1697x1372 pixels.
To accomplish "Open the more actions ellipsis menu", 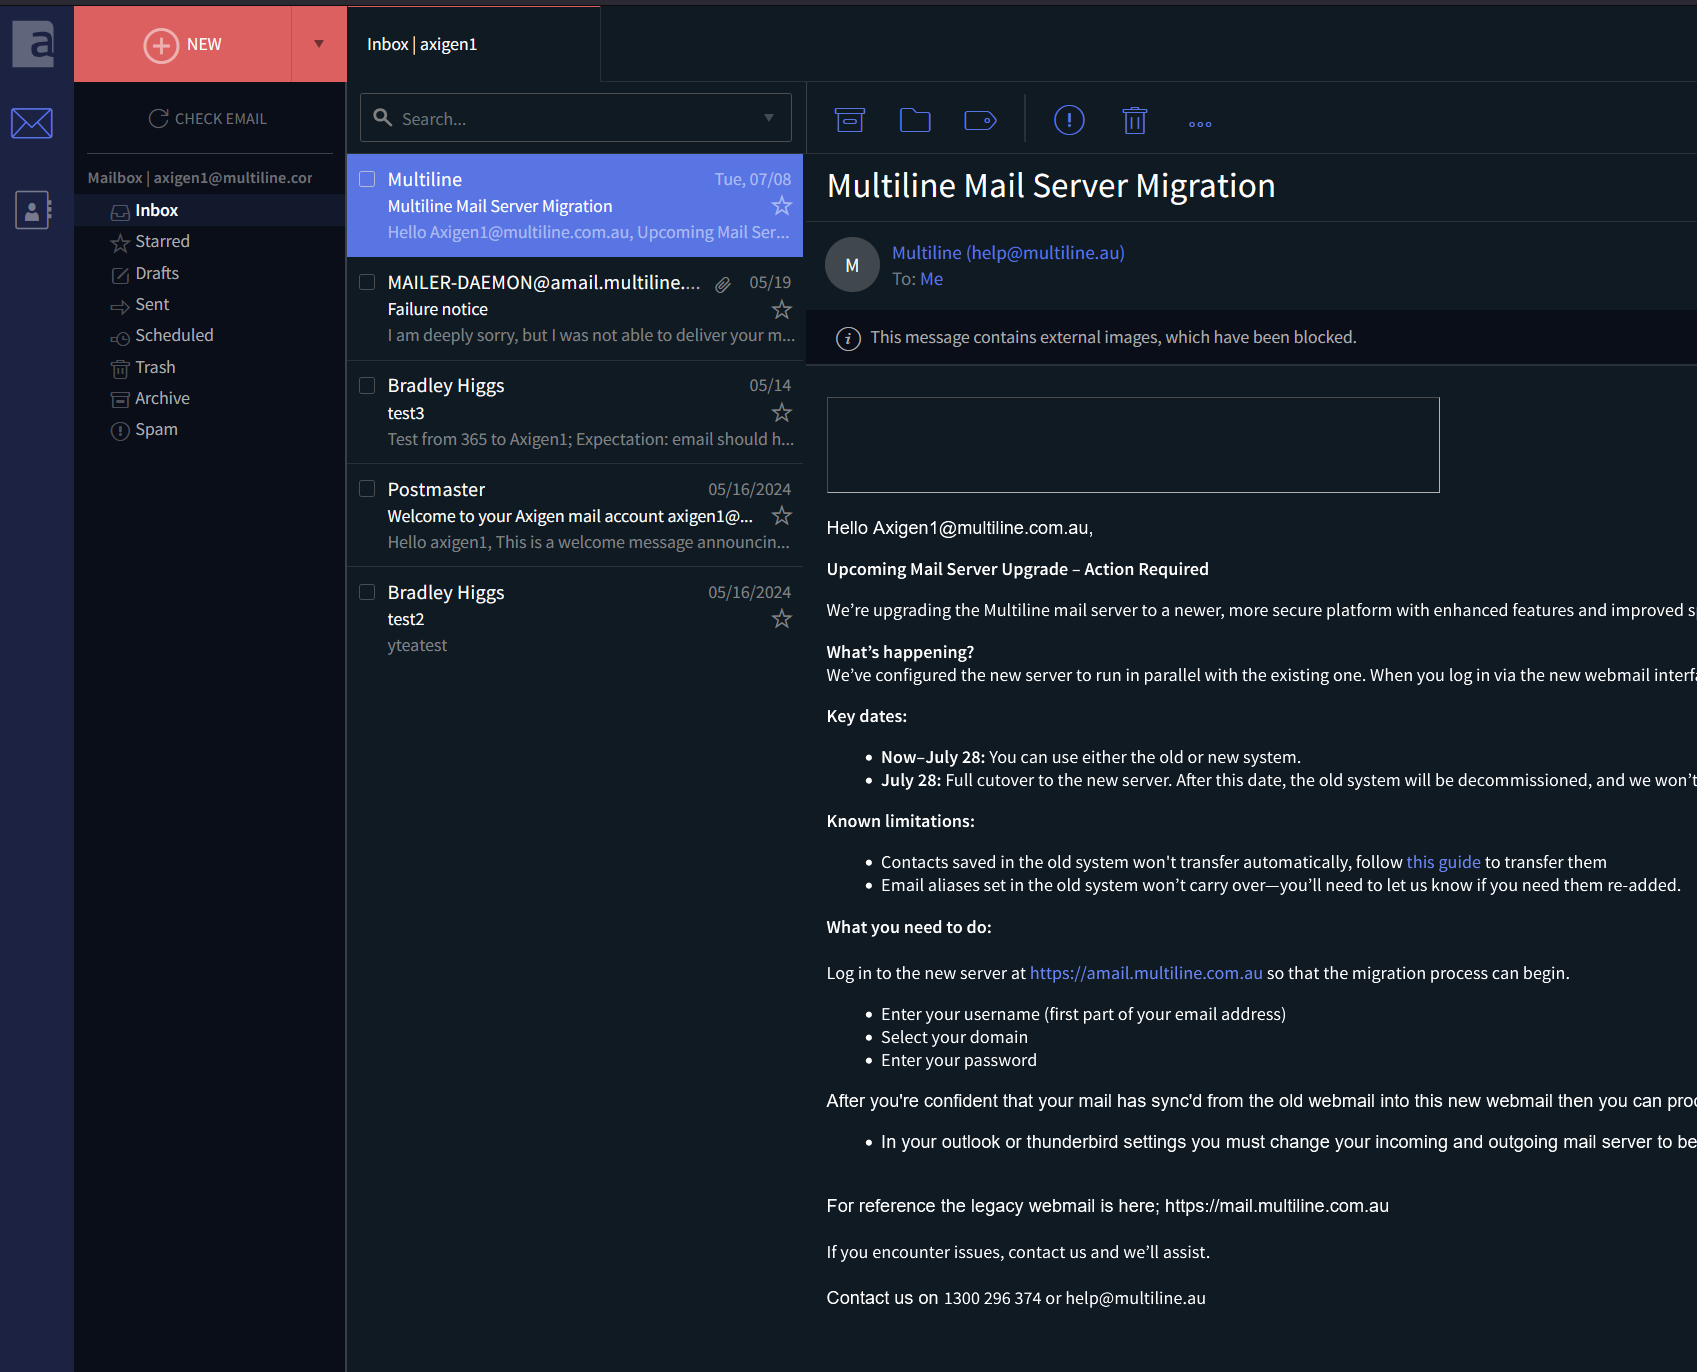I will click(1200, 124).
